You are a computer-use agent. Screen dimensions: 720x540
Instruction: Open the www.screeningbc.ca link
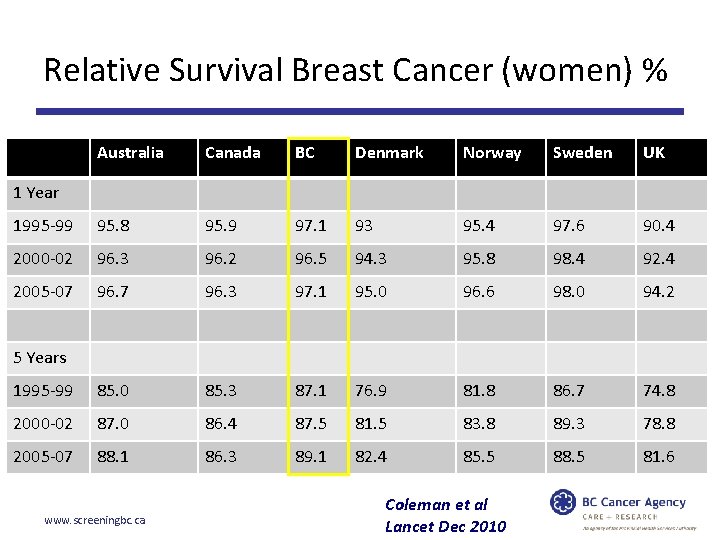96,520
